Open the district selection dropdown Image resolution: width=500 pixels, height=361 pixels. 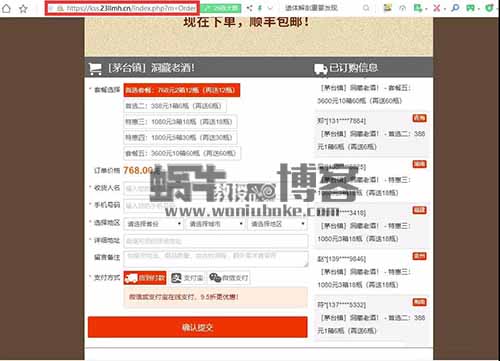click(277, 224)
